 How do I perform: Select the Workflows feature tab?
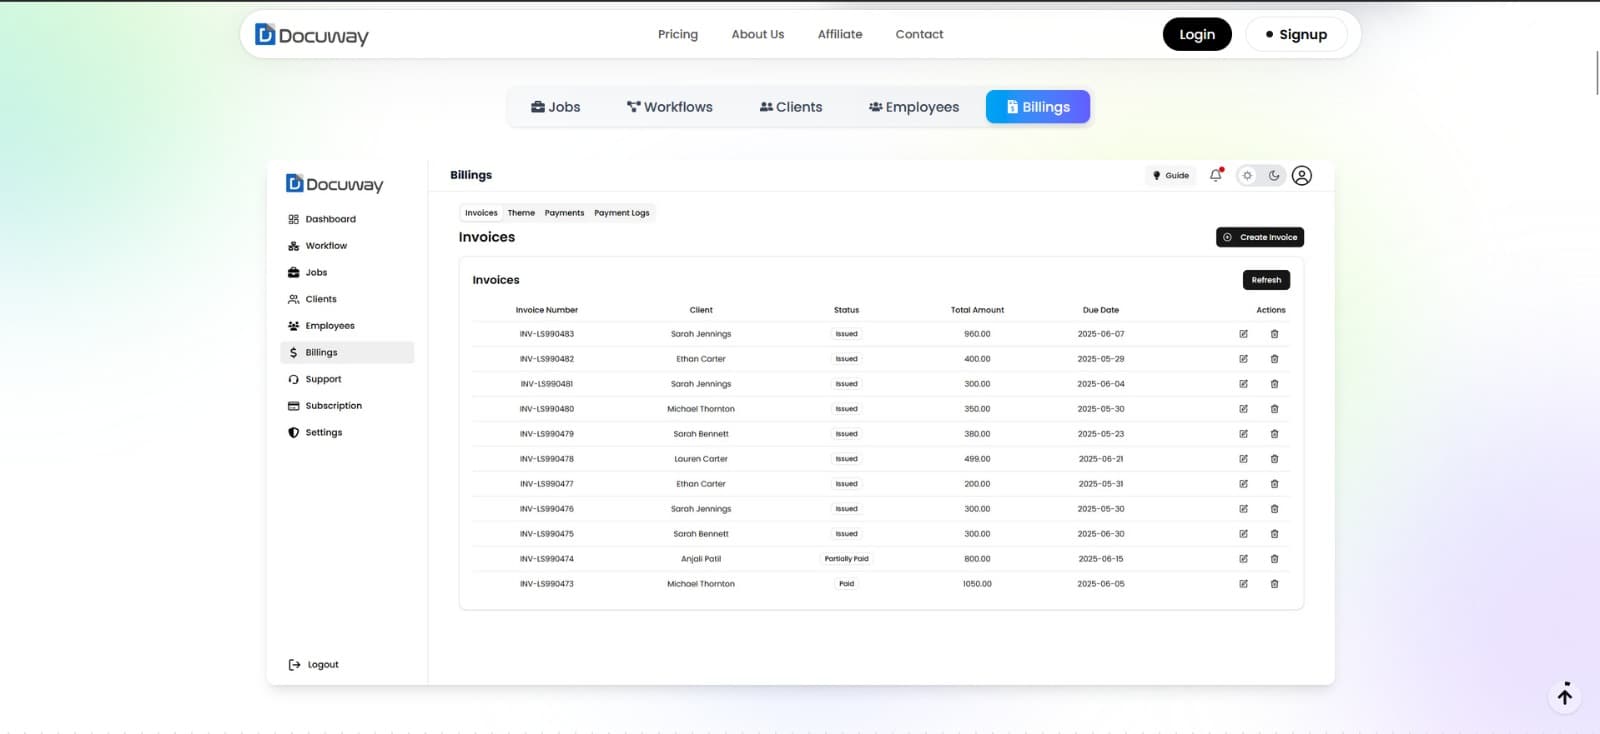(669, 107)
